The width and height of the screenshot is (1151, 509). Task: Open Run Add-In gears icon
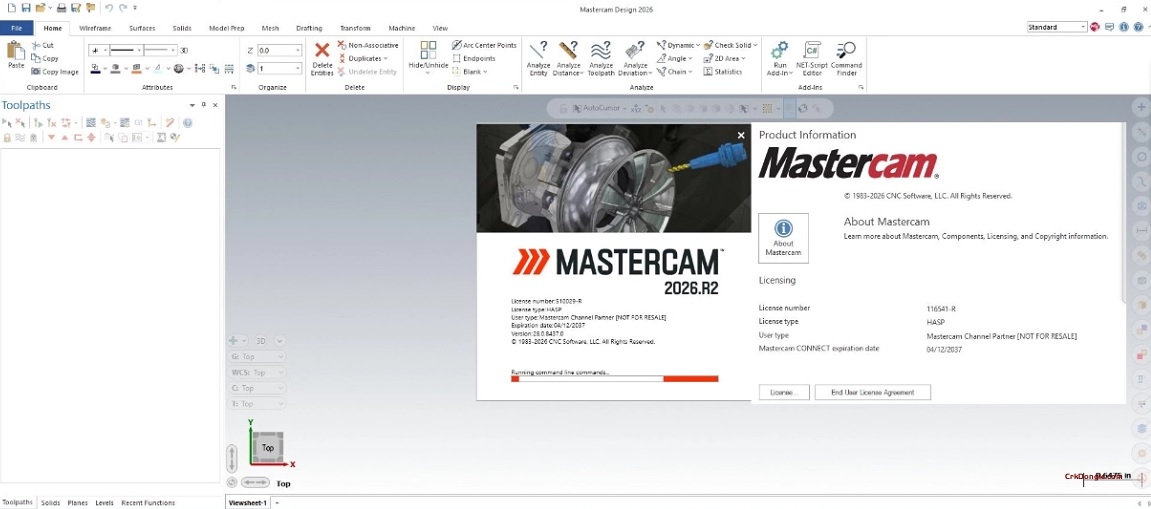click(x=779, y=50)
